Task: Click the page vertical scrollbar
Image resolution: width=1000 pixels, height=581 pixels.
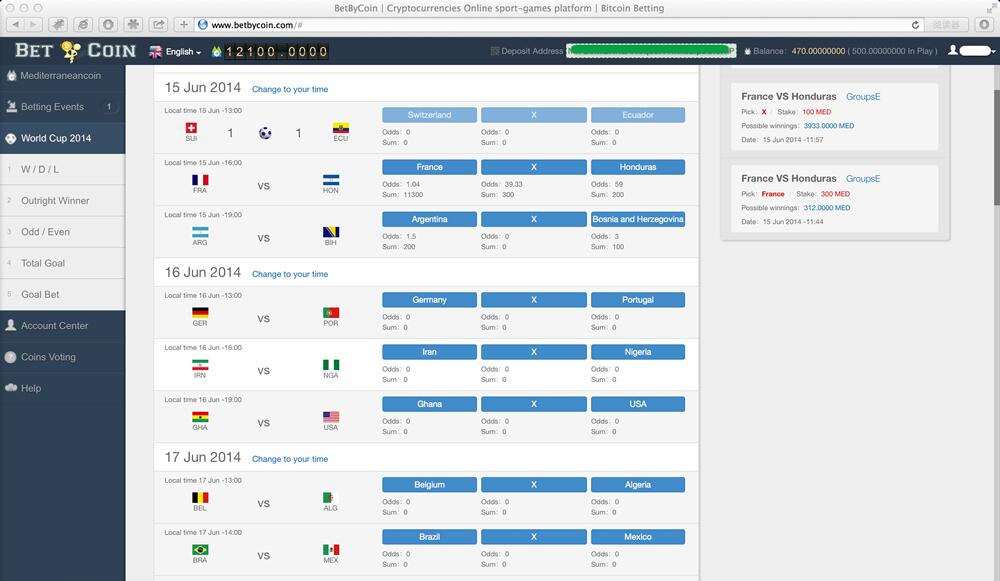Action: (x=996, y=147)
